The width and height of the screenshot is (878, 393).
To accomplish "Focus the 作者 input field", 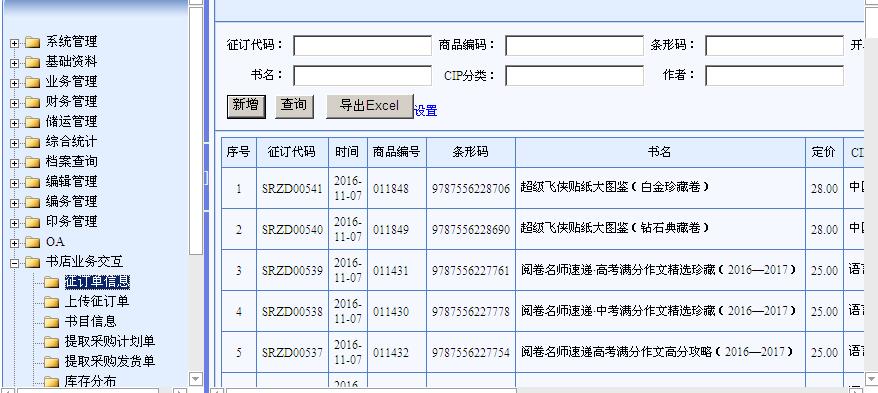I will tap(774, 76).
